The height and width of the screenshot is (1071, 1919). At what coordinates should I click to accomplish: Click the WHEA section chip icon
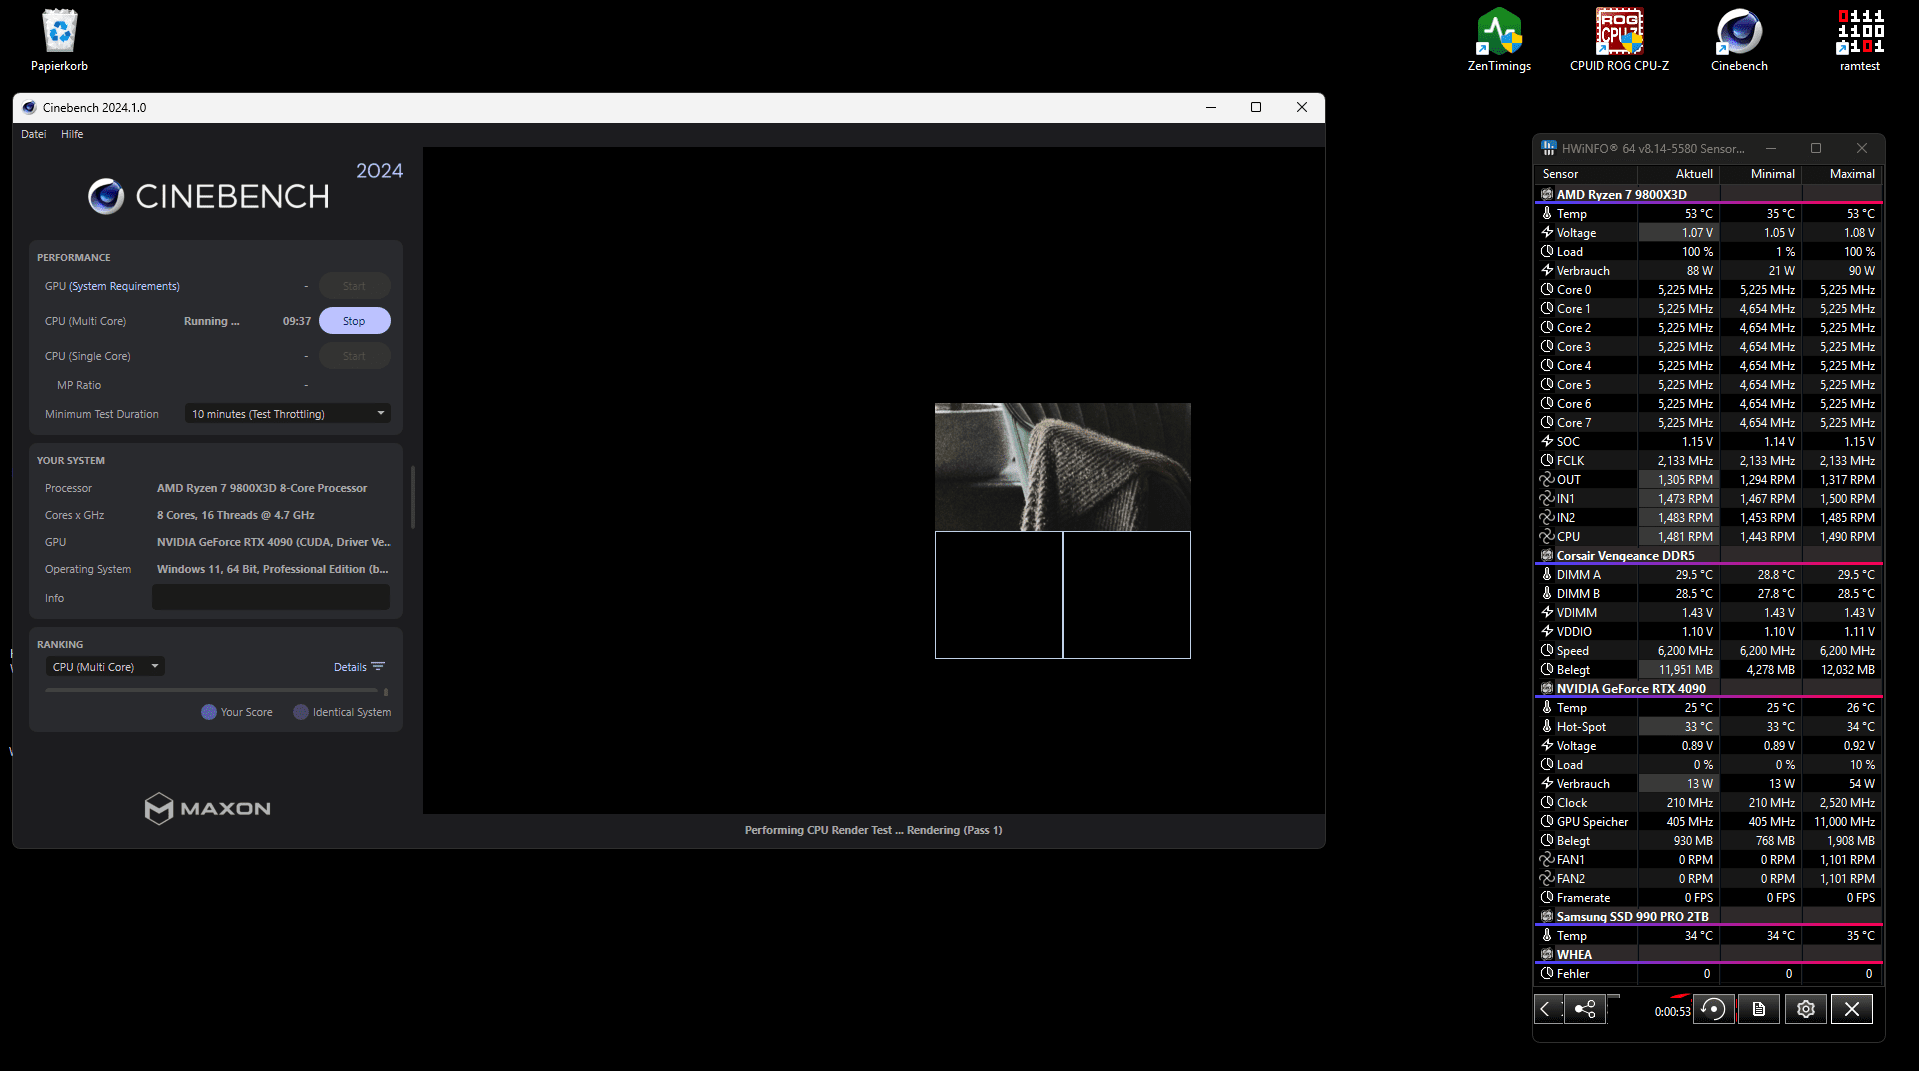[1547, 955]
